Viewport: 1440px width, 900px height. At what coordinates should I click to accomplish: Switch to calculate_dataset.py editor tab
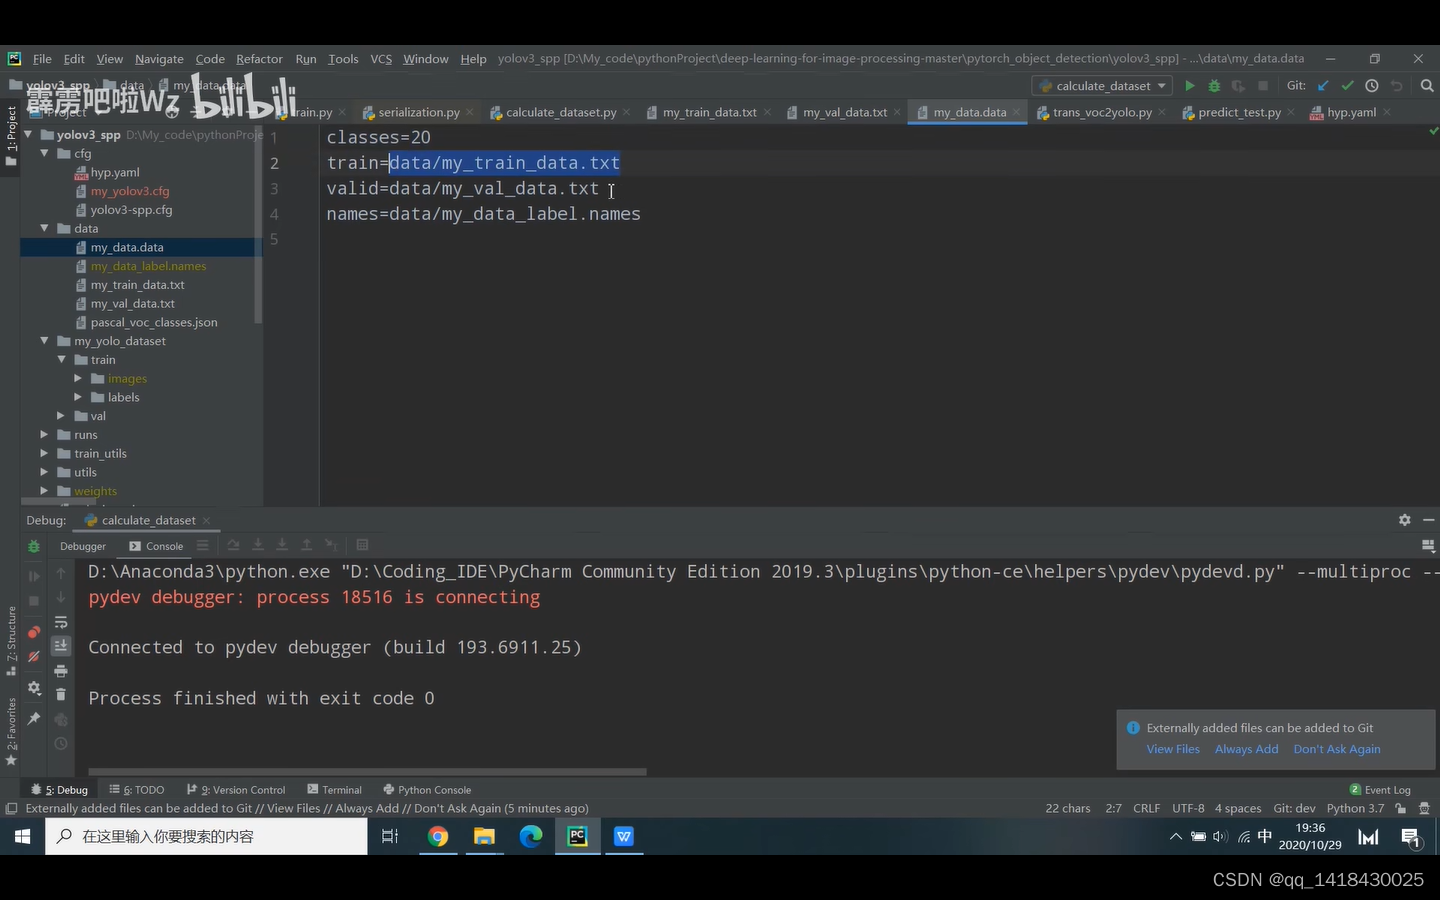560,112
